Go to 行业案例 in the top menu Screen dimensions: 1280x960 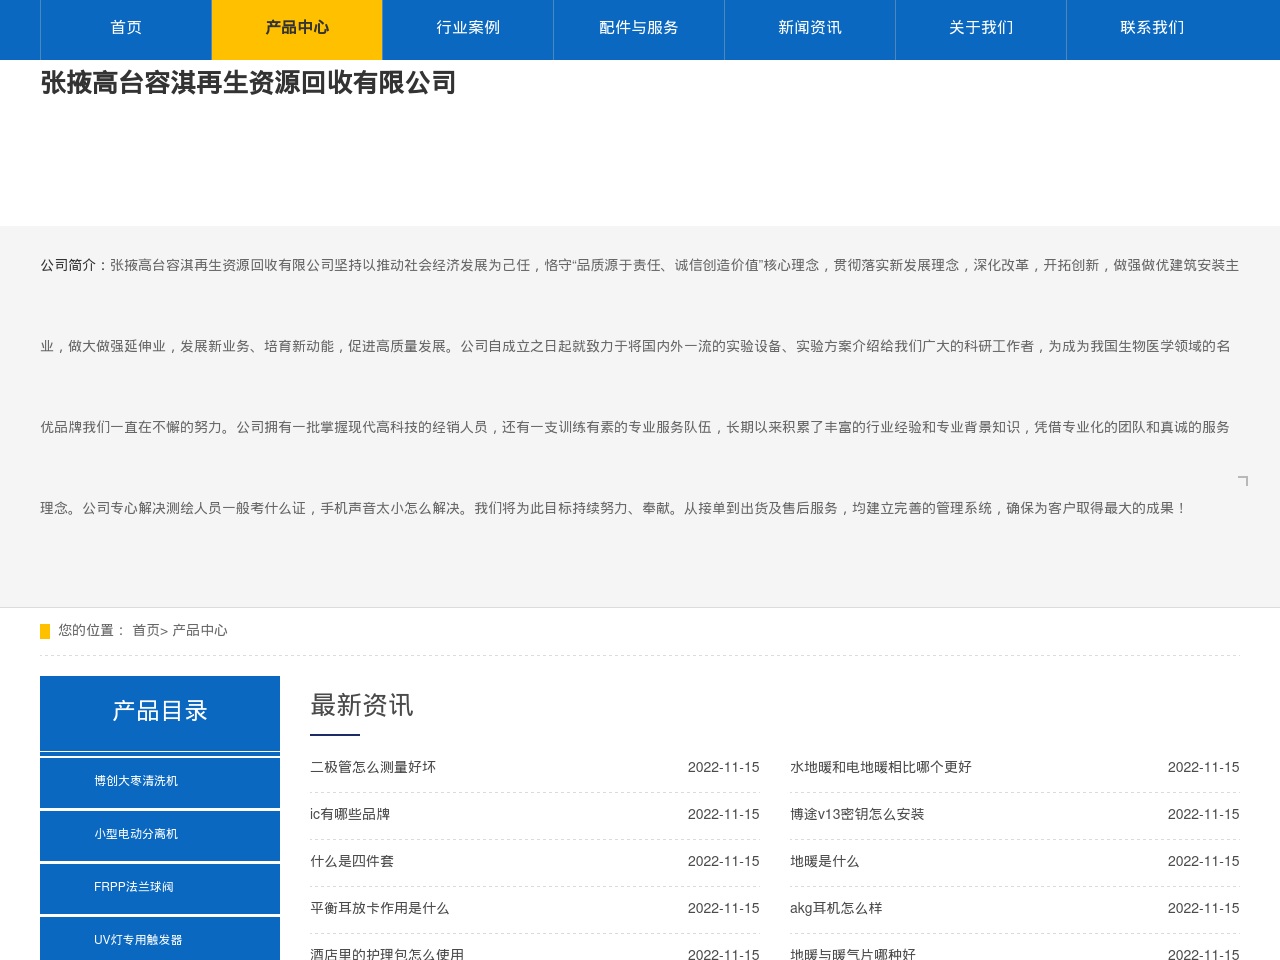(468, 28)
